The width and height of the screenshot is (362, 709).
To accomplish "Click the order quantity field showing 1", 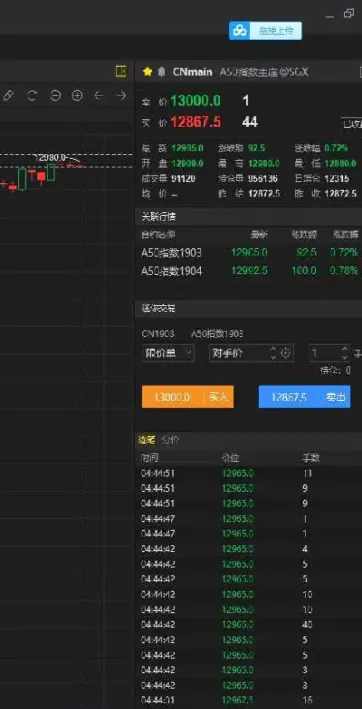I will (x=324, y=353).
